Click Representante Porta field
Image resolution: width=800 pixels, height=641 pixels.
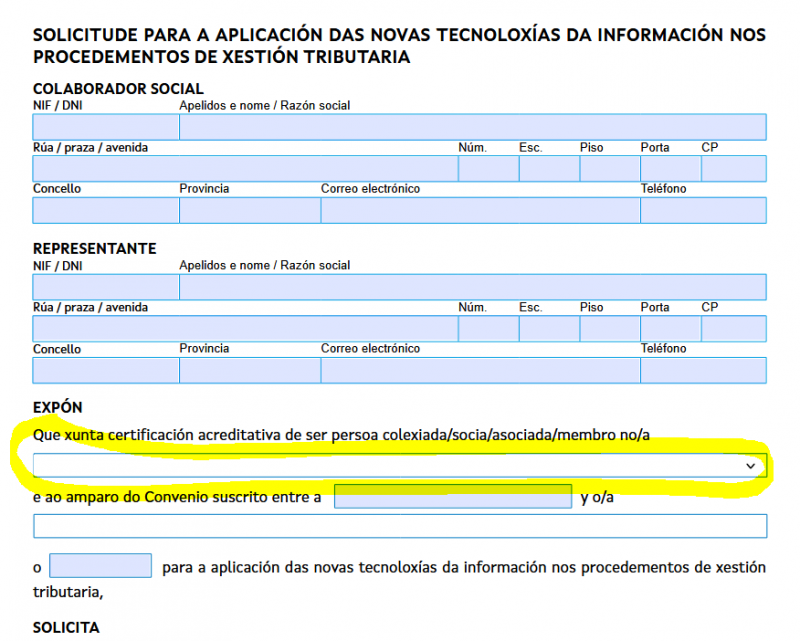click(x=671, y=329)
